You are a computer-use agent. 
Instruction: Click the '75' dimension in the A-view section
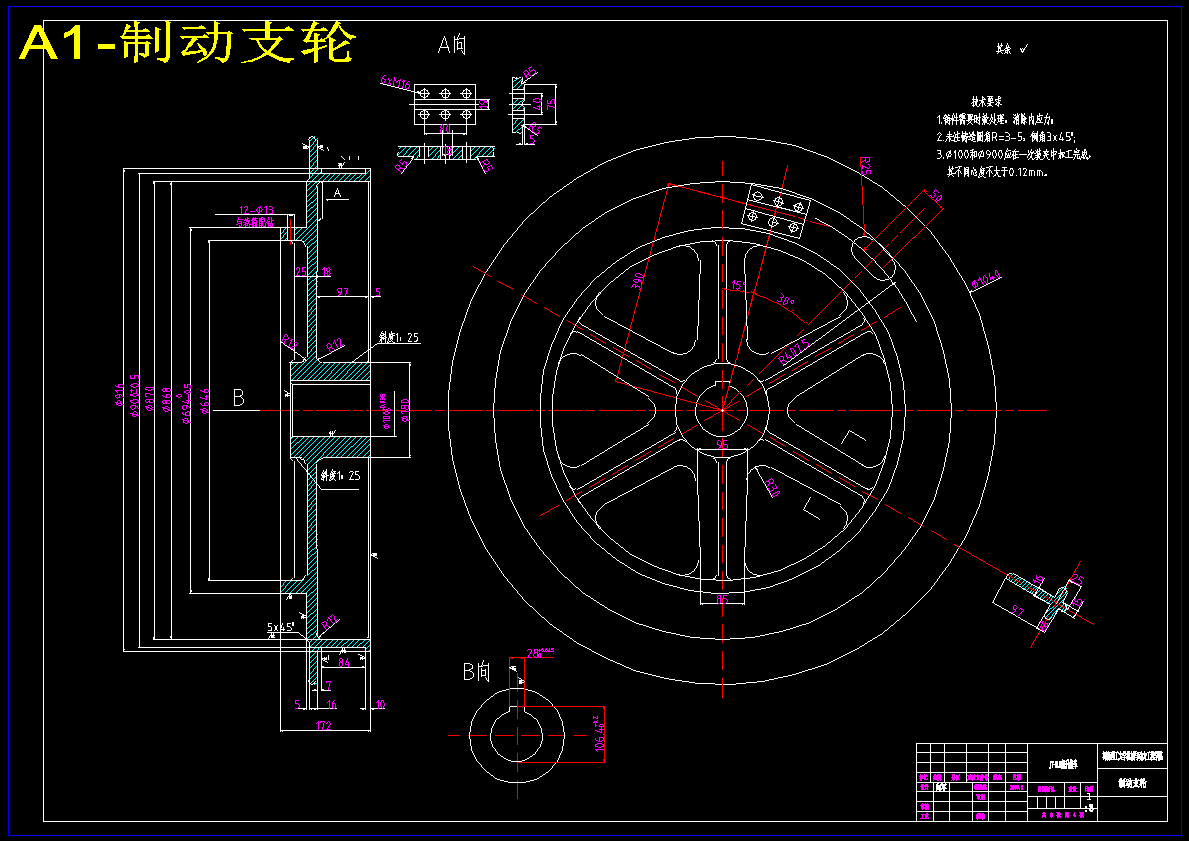pyautogui.click(x=551, y=102)
